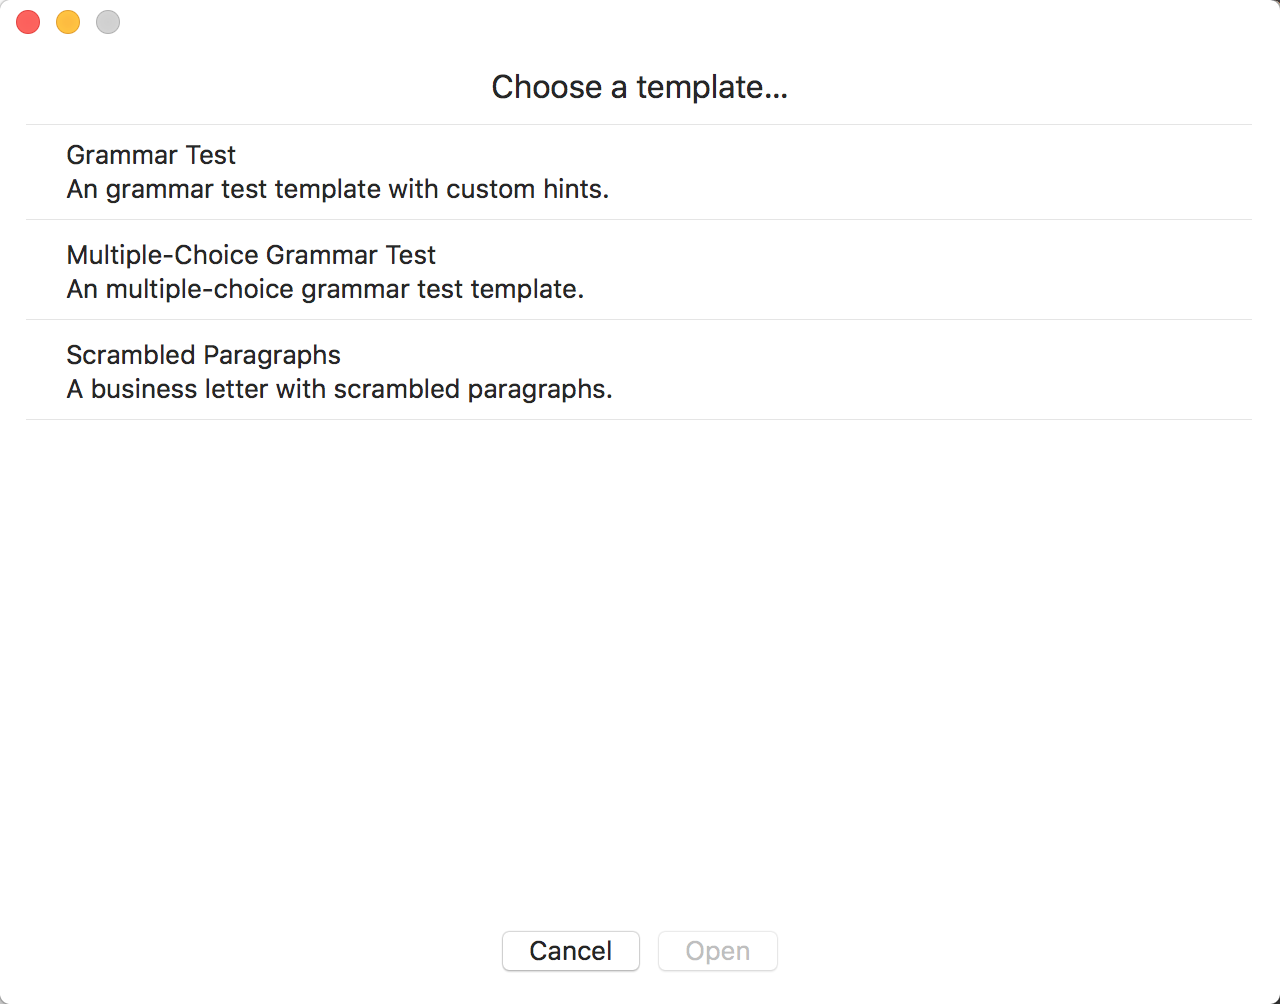Click the word 'Paragraphs' in the third template title
This screenshot has width=1280, height=1004.
pyautogui.click(x=272, y=355)
